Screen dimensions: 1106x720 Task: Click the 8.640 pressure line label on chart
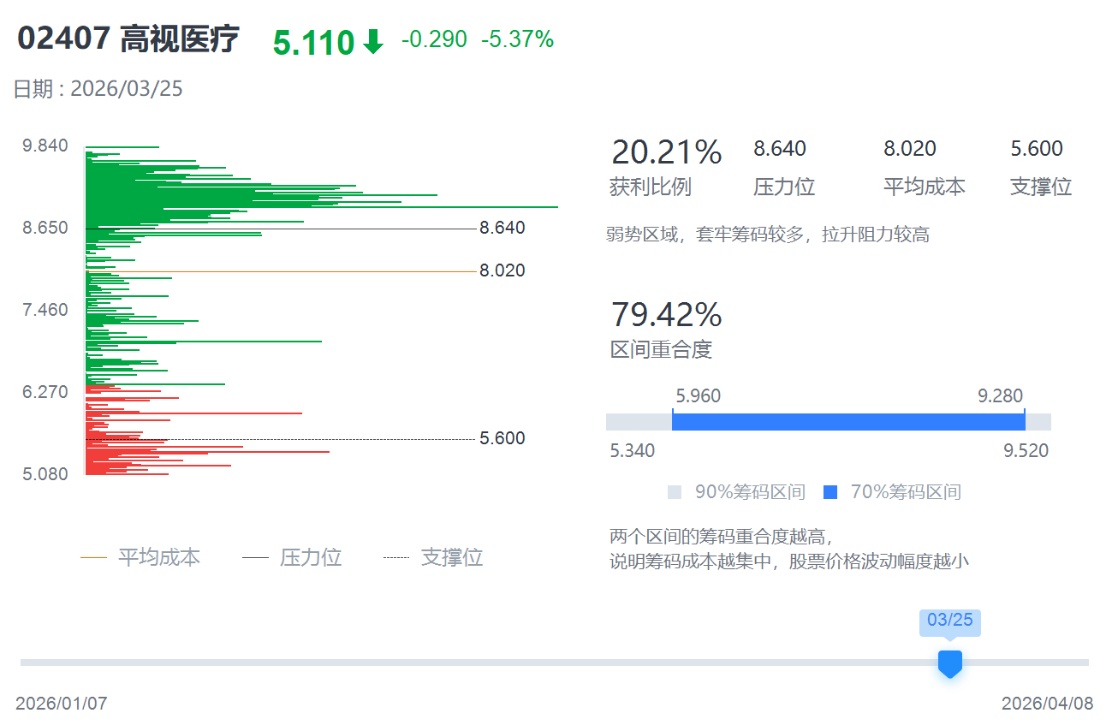coord(502,228)
